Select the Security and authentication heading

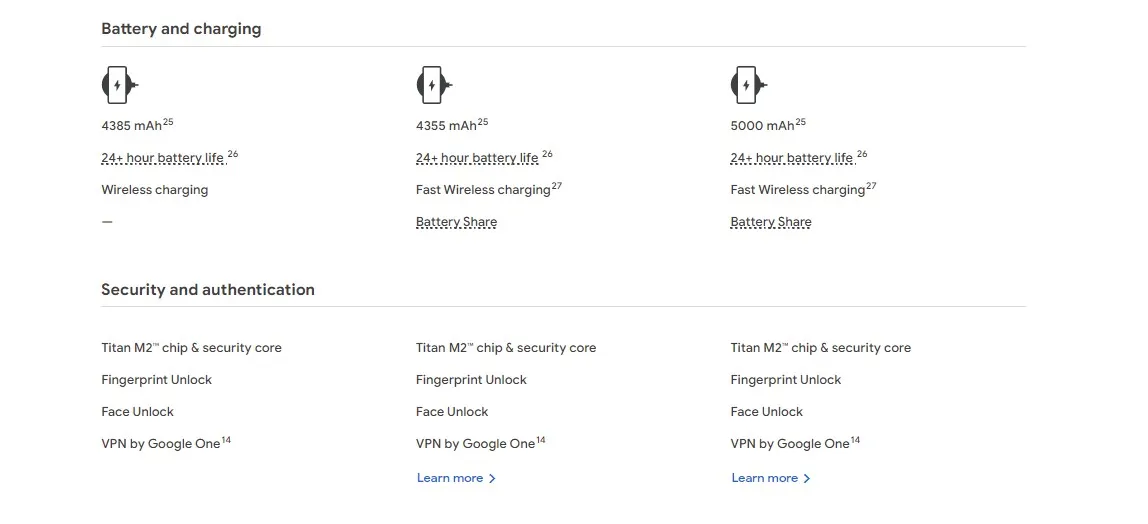[208, 290]
